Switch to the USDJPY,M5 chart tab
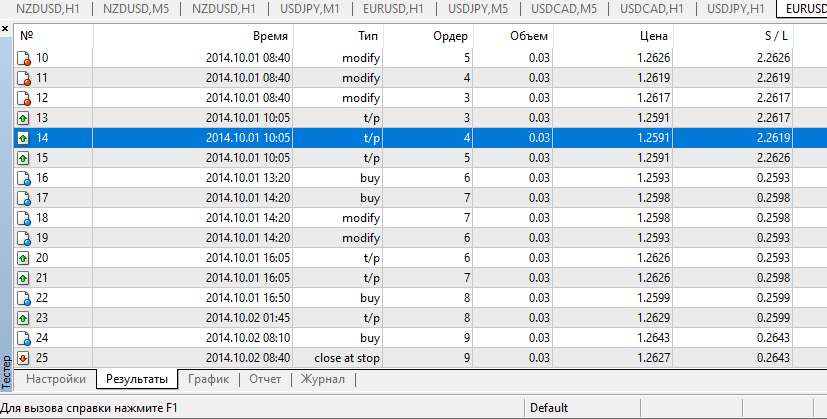 tap(478, 9)
